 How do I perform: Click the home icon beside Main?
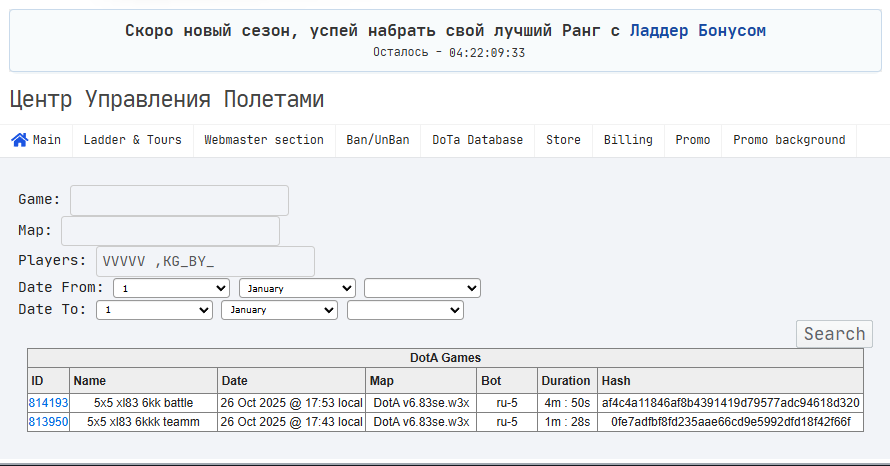coord(19,140)
